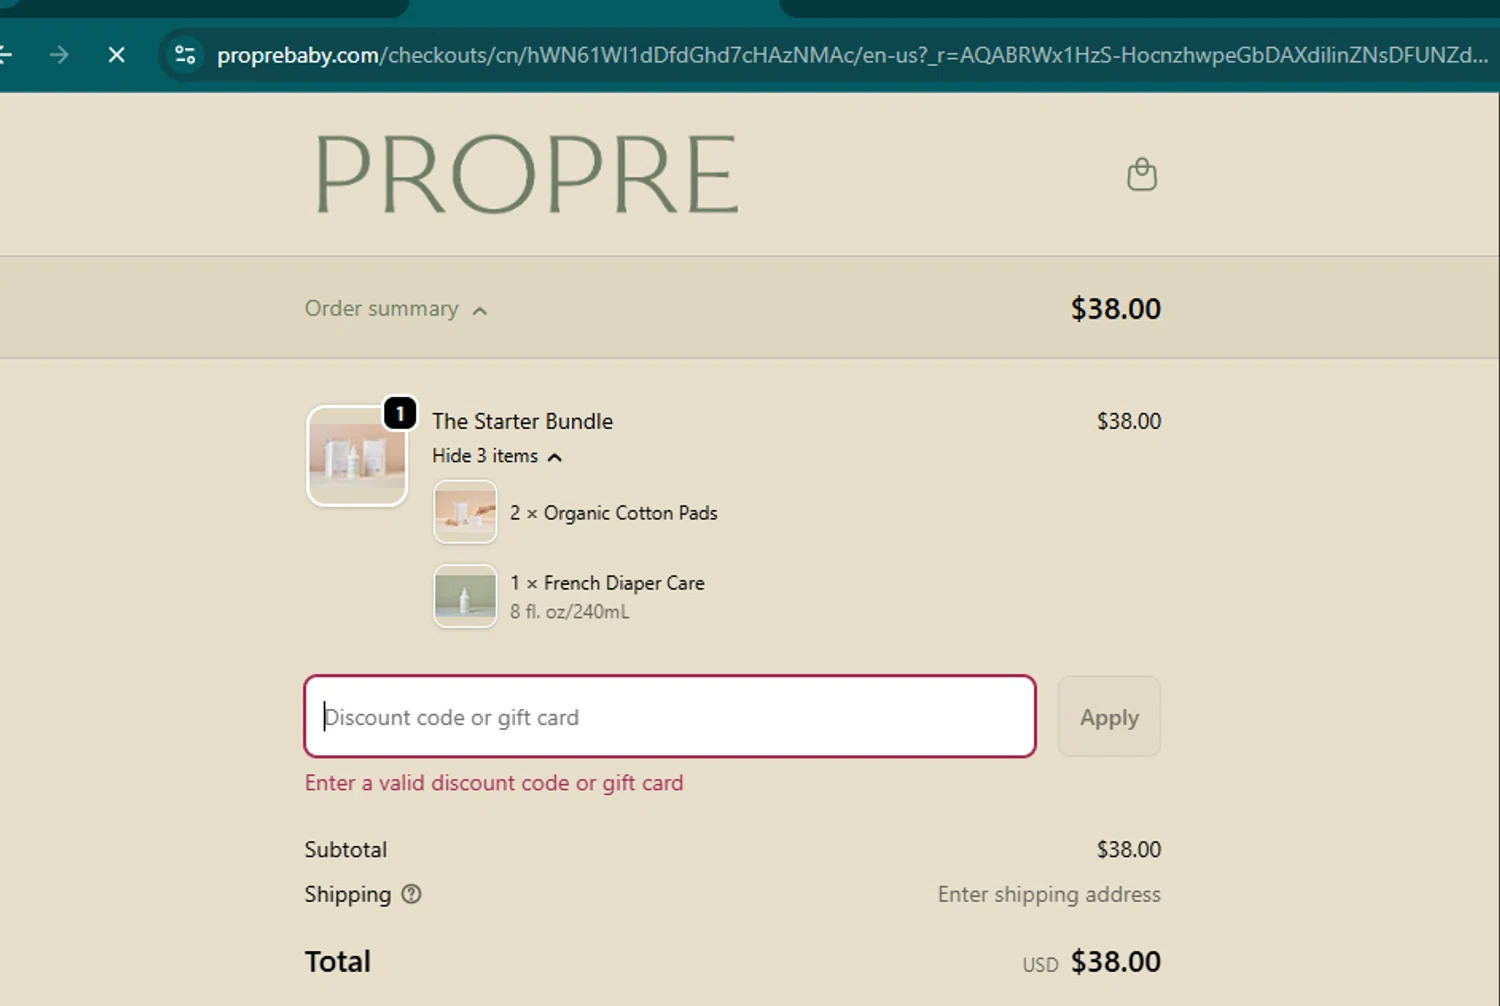1500x1006 pixels.
Task: Click the Subtotal label
Action: pyautogui.click(x=345, y=849)
